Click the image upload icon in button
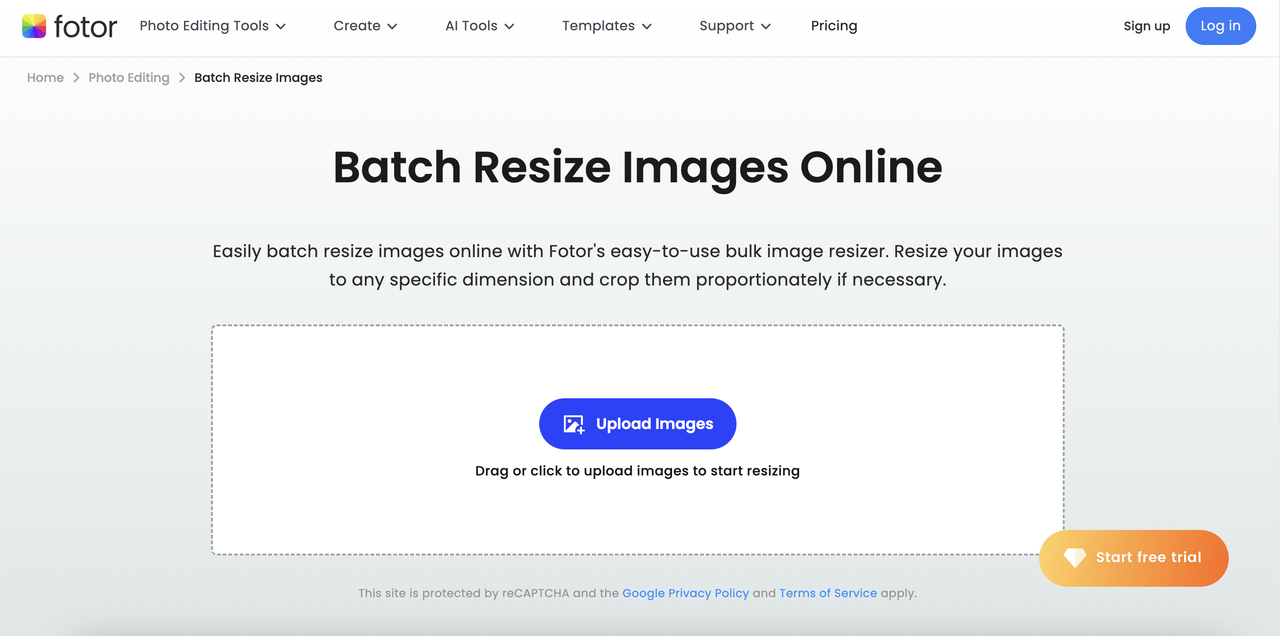The height and width of the screenshot is (636, 1280). click(574, 424)
